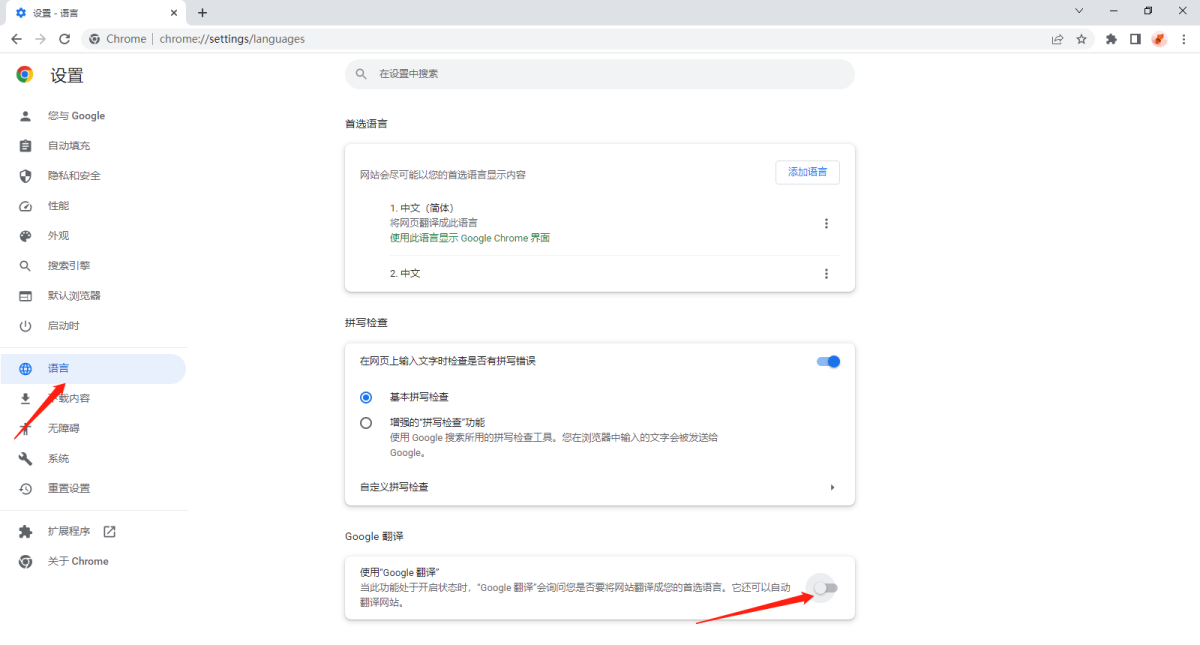Open more options for second 中文 language
Image resolution: width=1200 pixels, height=645 pixels.
coord(826,274)
